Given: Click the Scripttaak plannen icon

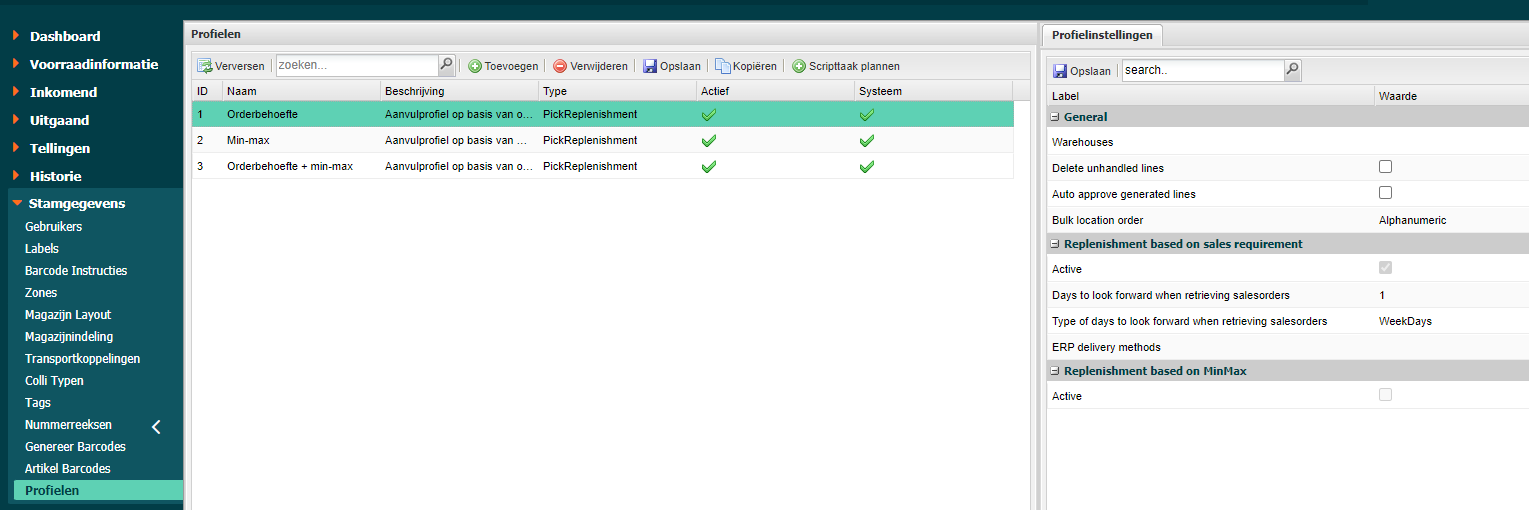Looking at the screenshot, I should (799, 66).
